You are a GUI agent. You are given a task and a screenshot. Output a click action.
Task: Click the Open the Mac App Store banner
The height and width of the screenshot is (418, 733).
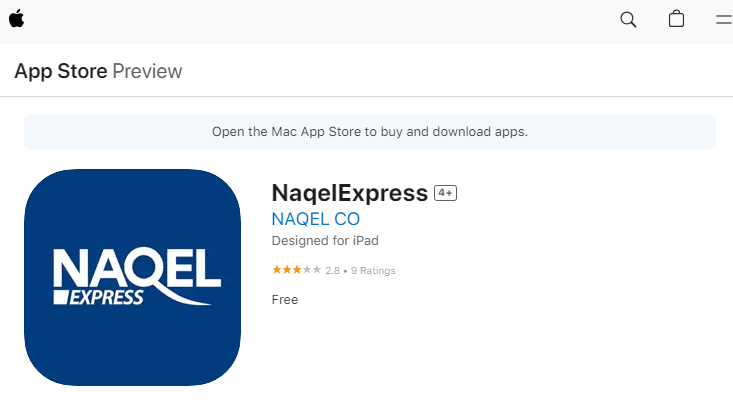point(370,132)
